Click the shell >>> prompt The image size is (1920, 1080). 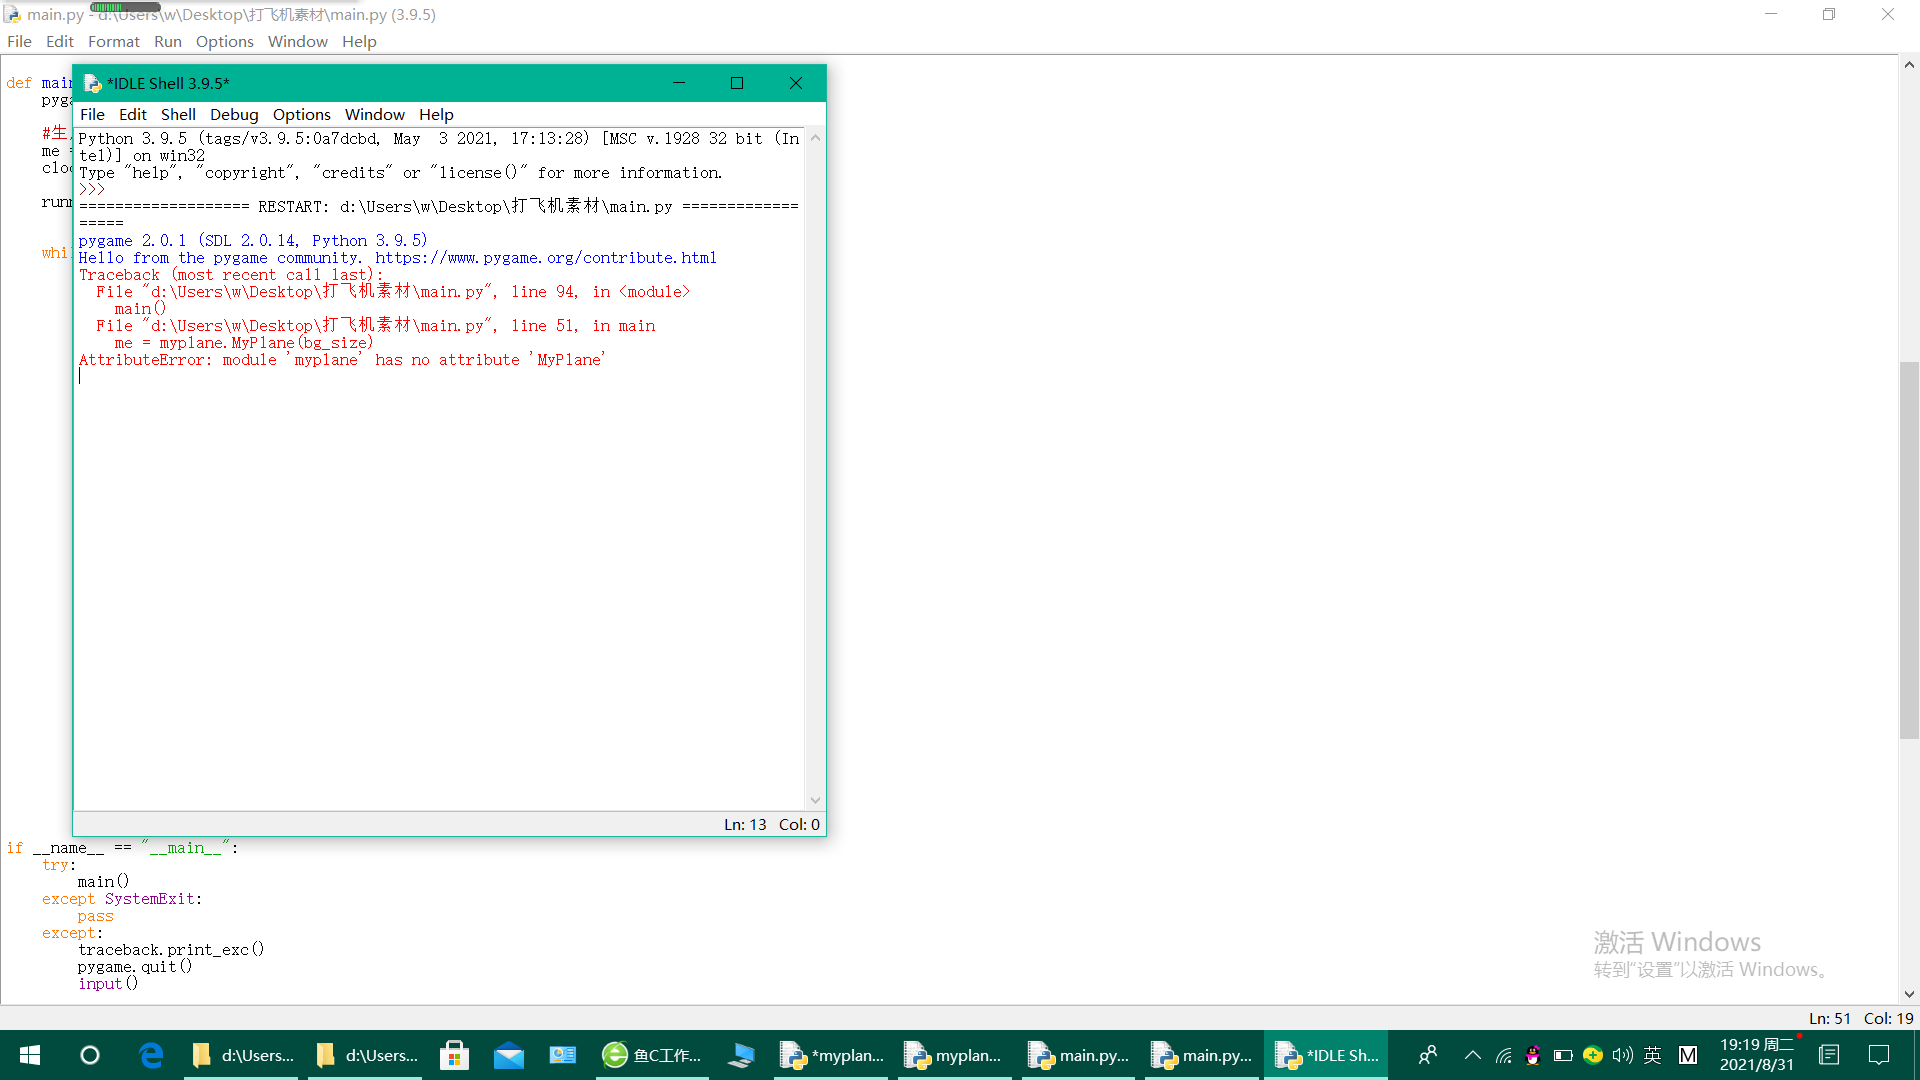click(91, 190)
